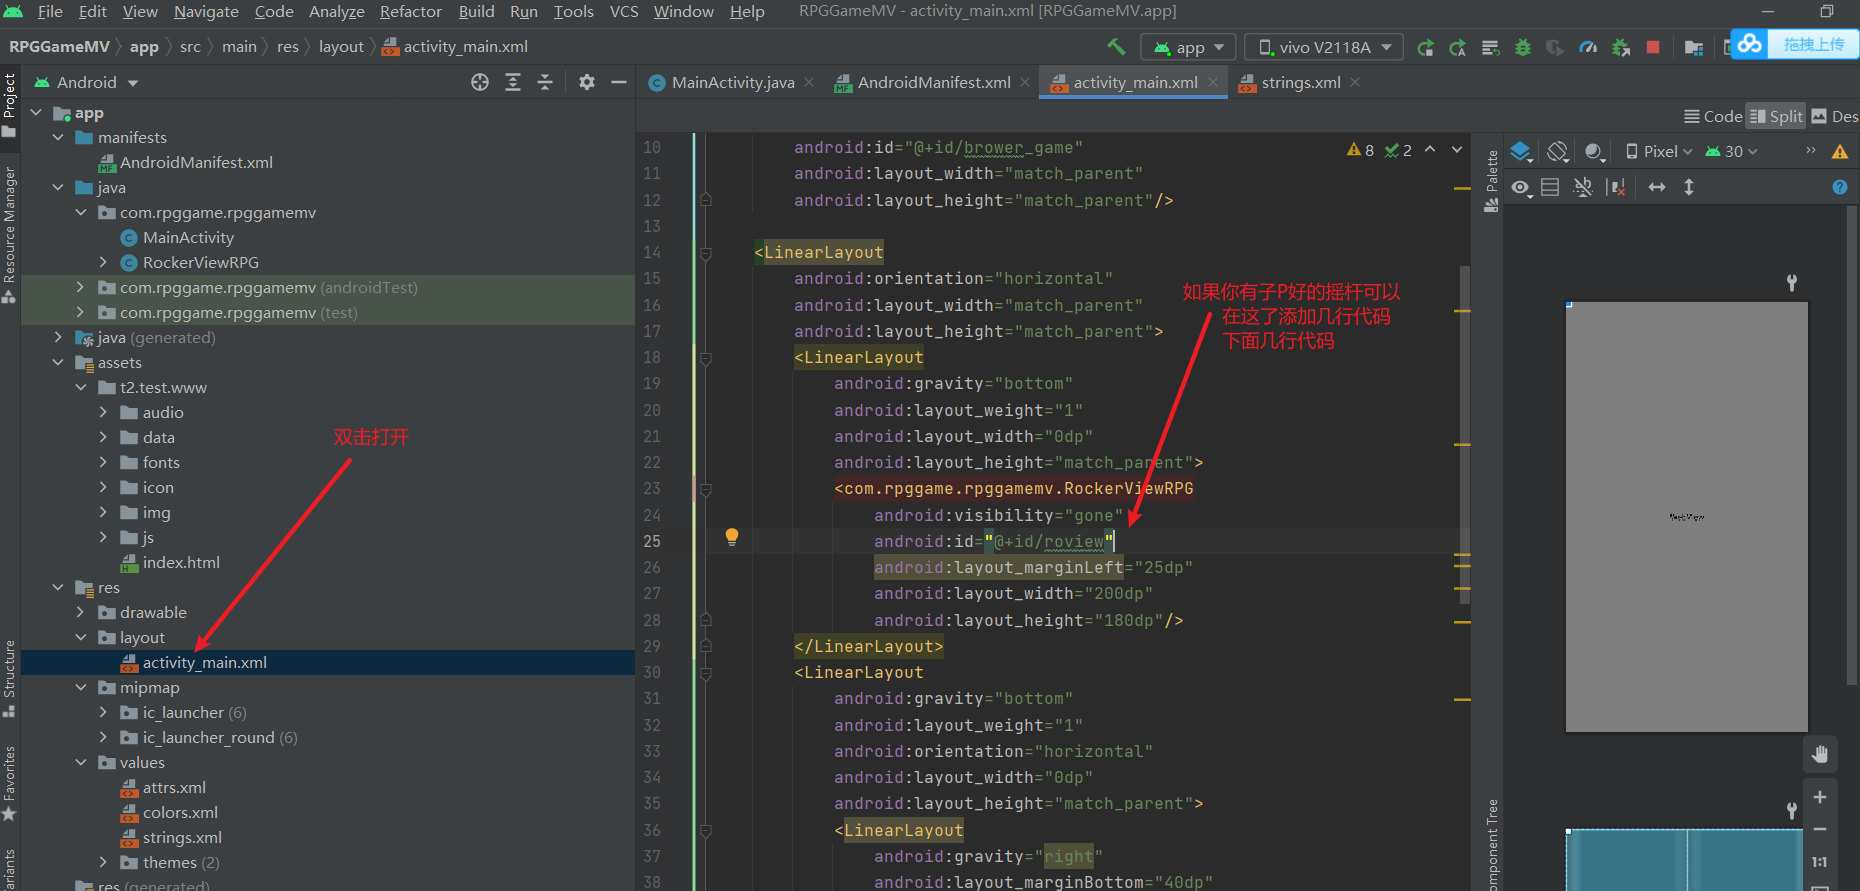Select index.html in the assets tree
Viewport: 1860px width, 891px height.
pos(180,562)
